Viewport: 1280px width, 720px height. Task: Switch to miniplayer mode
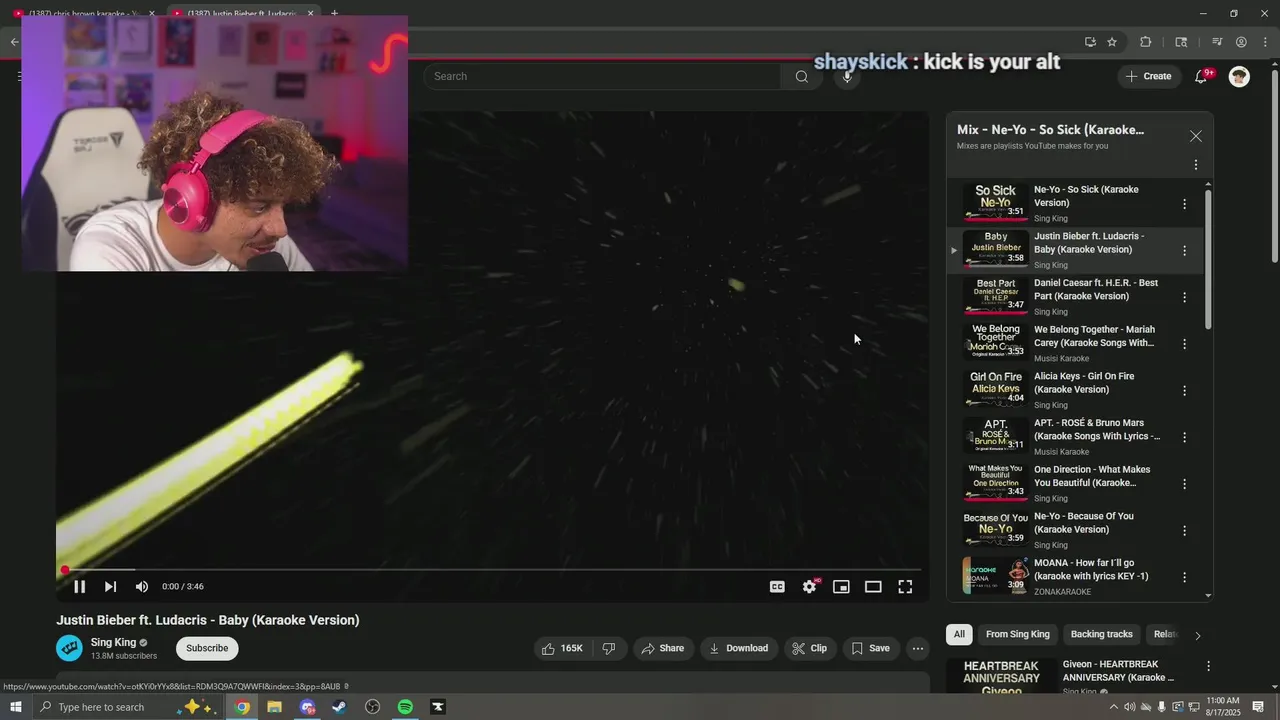pyautogui.click(x=841, y=587)
